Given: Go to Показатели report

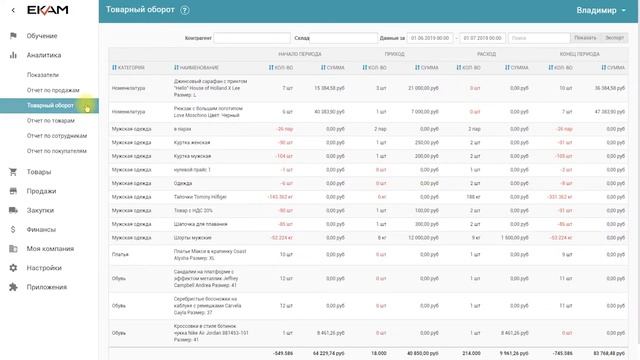Looking at the screenshot, I should (43, 75).
